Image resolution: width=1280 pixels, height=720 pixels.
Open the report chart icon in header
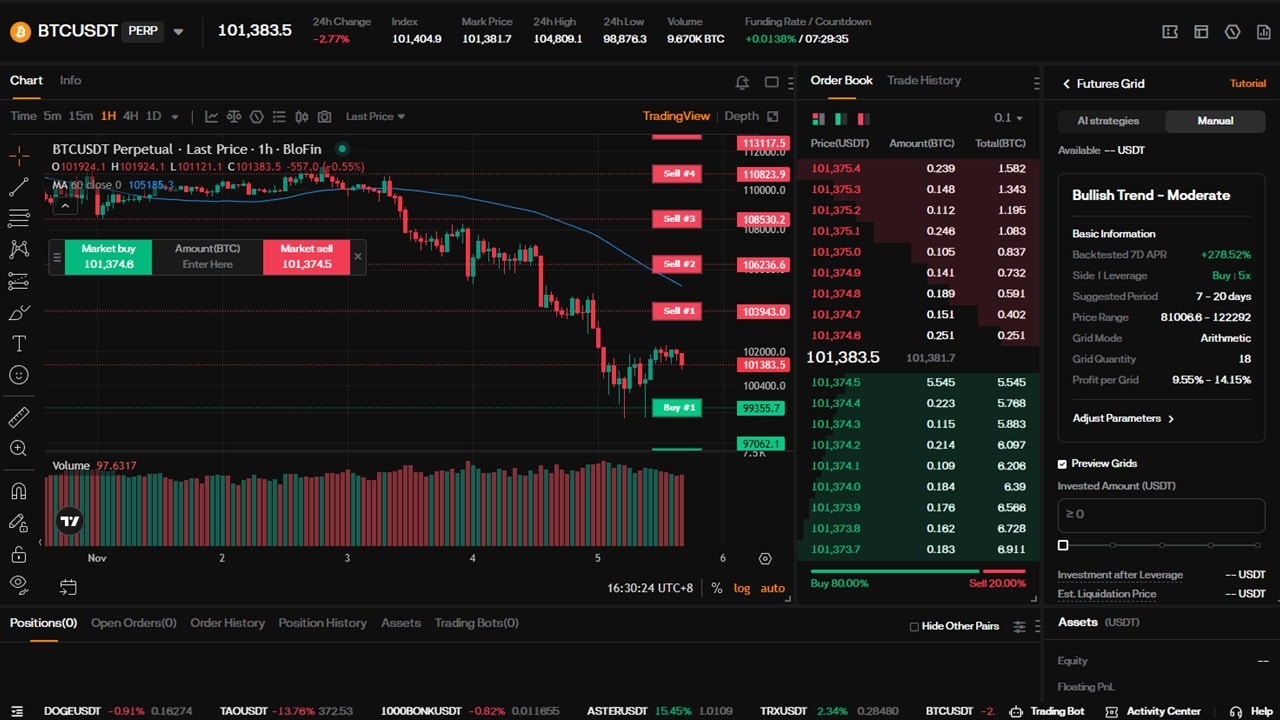pyautogui.click(x=1263, y=32)
